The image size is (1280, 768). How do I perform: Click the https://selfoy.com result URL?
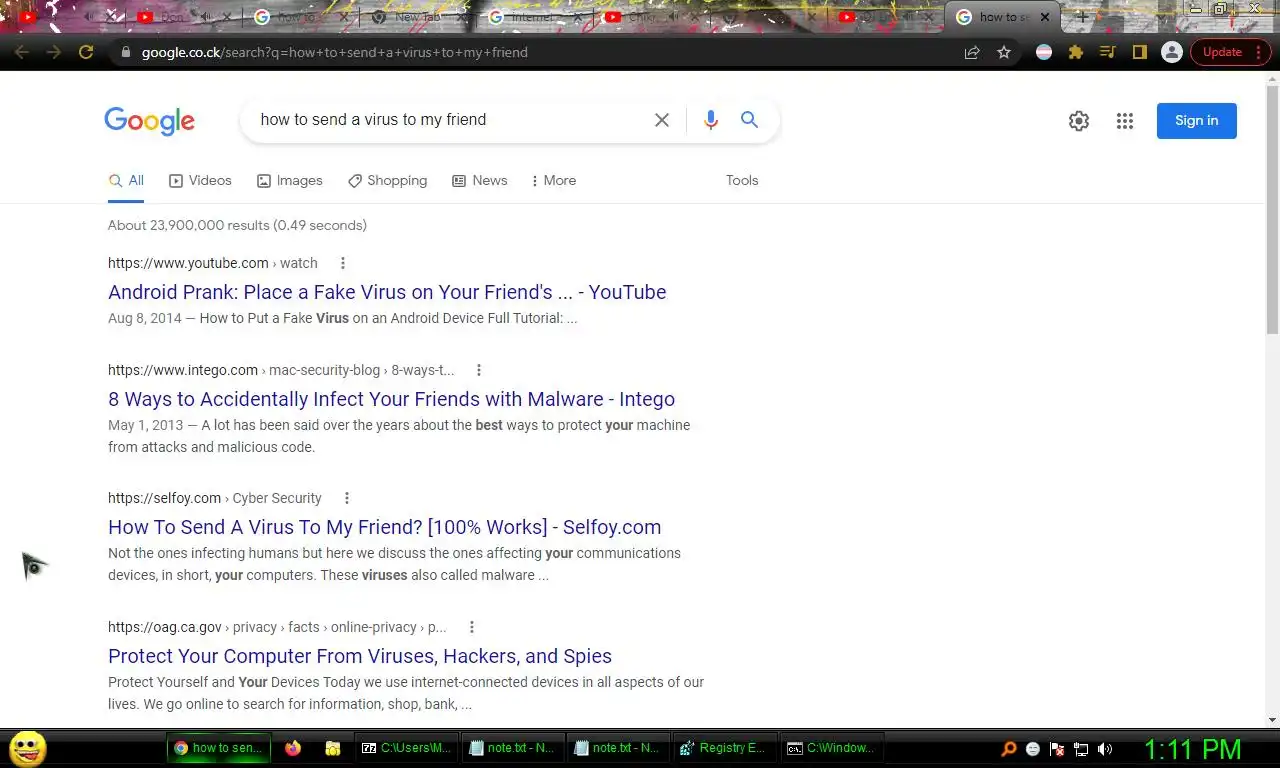pos(164,498)
